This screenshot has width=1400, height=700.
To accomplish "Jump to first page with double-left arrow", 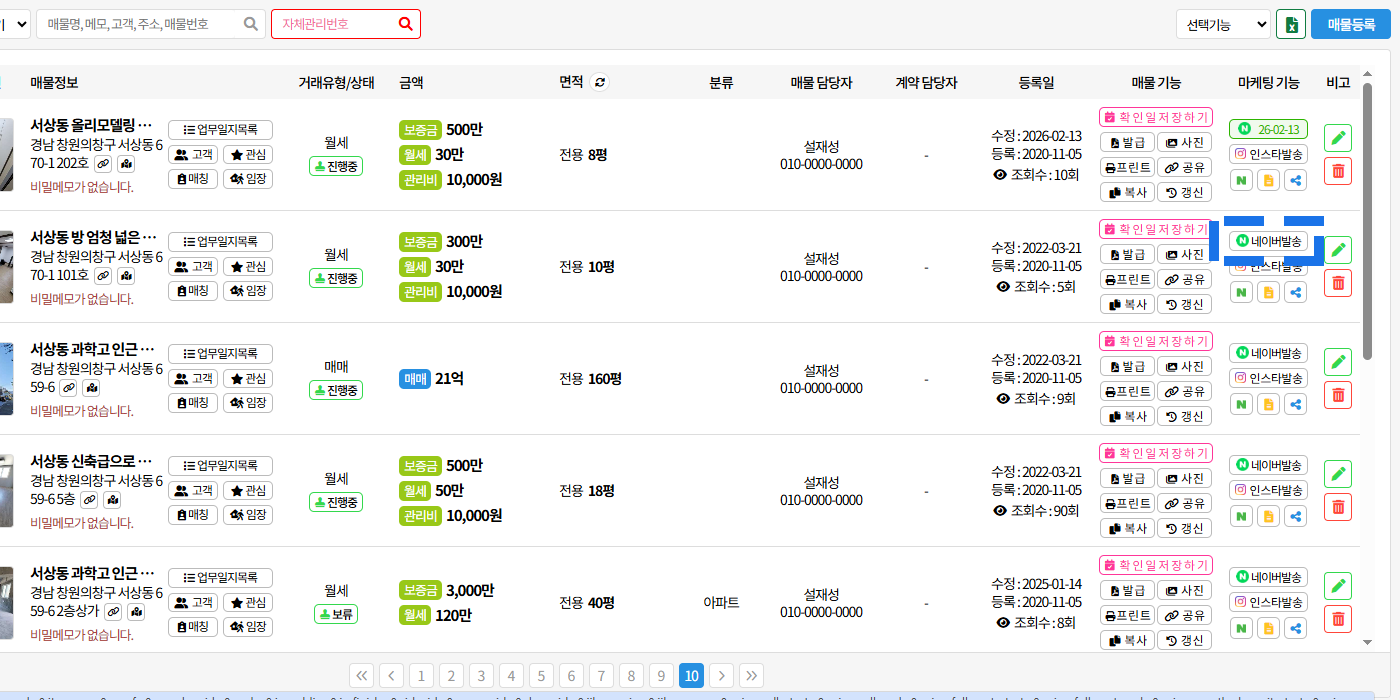I will (362, 675).
